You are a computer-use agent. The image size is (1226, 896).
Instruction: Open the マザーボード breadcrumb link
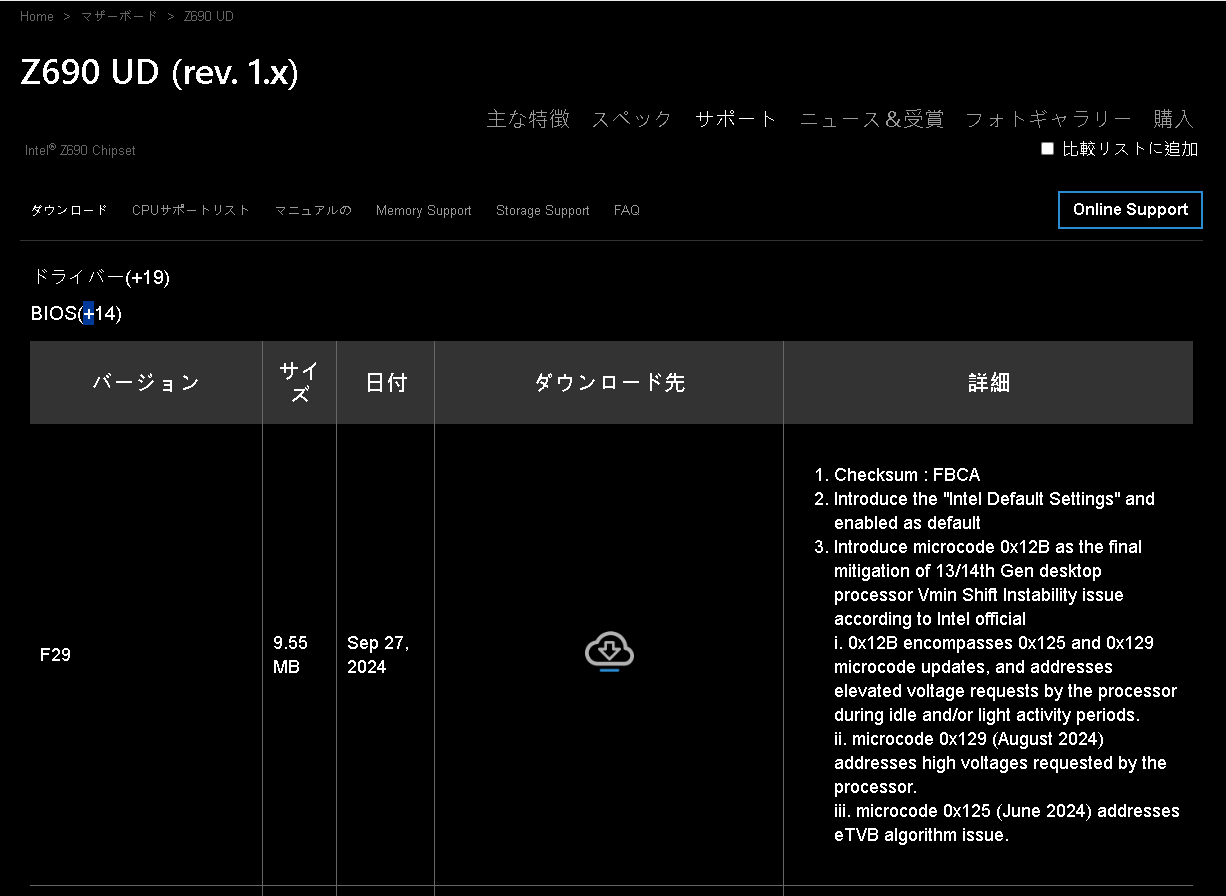[x=119, y=16]
